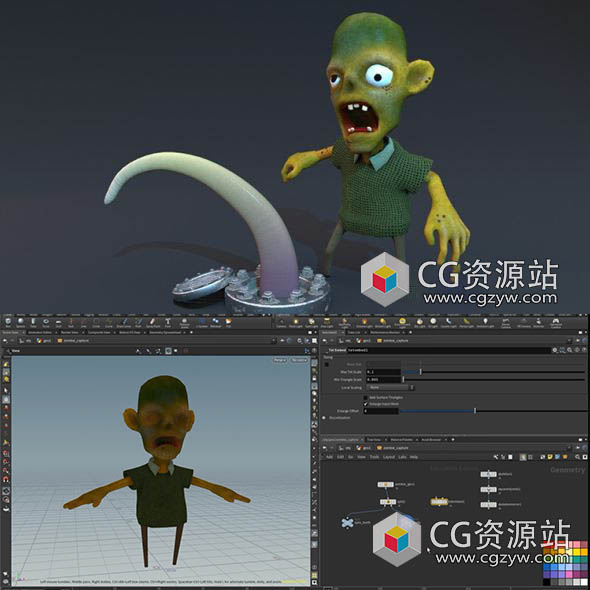Image resolution: width=590 pixels, height=590 pixels.
Task: Select the Font shelf tool
Action: 167,323
